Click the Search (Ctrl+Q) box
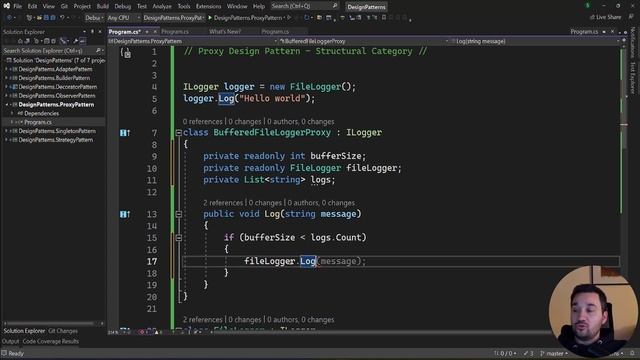 point(304,6)
